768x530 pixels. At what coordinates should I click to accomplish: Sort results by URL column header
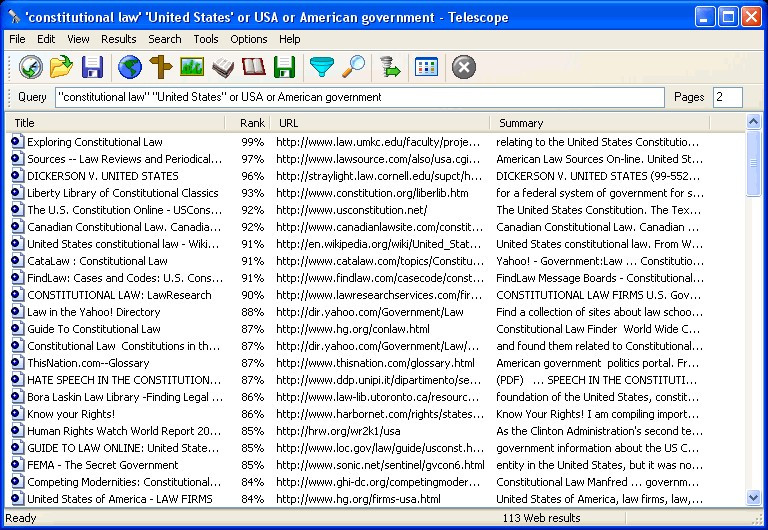(x=380, y=123)
